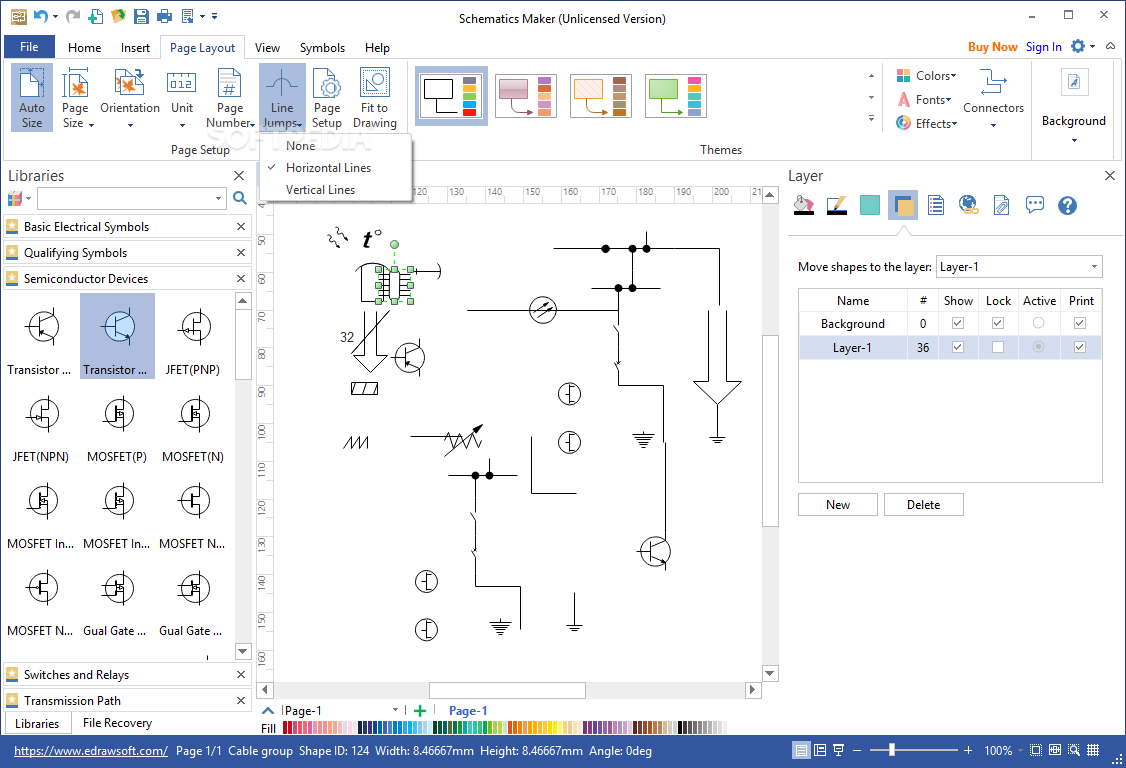This screenshot has height=768, width=1126.
Task: Select the first black-white theme thumbnail
Action: (451, 96)
